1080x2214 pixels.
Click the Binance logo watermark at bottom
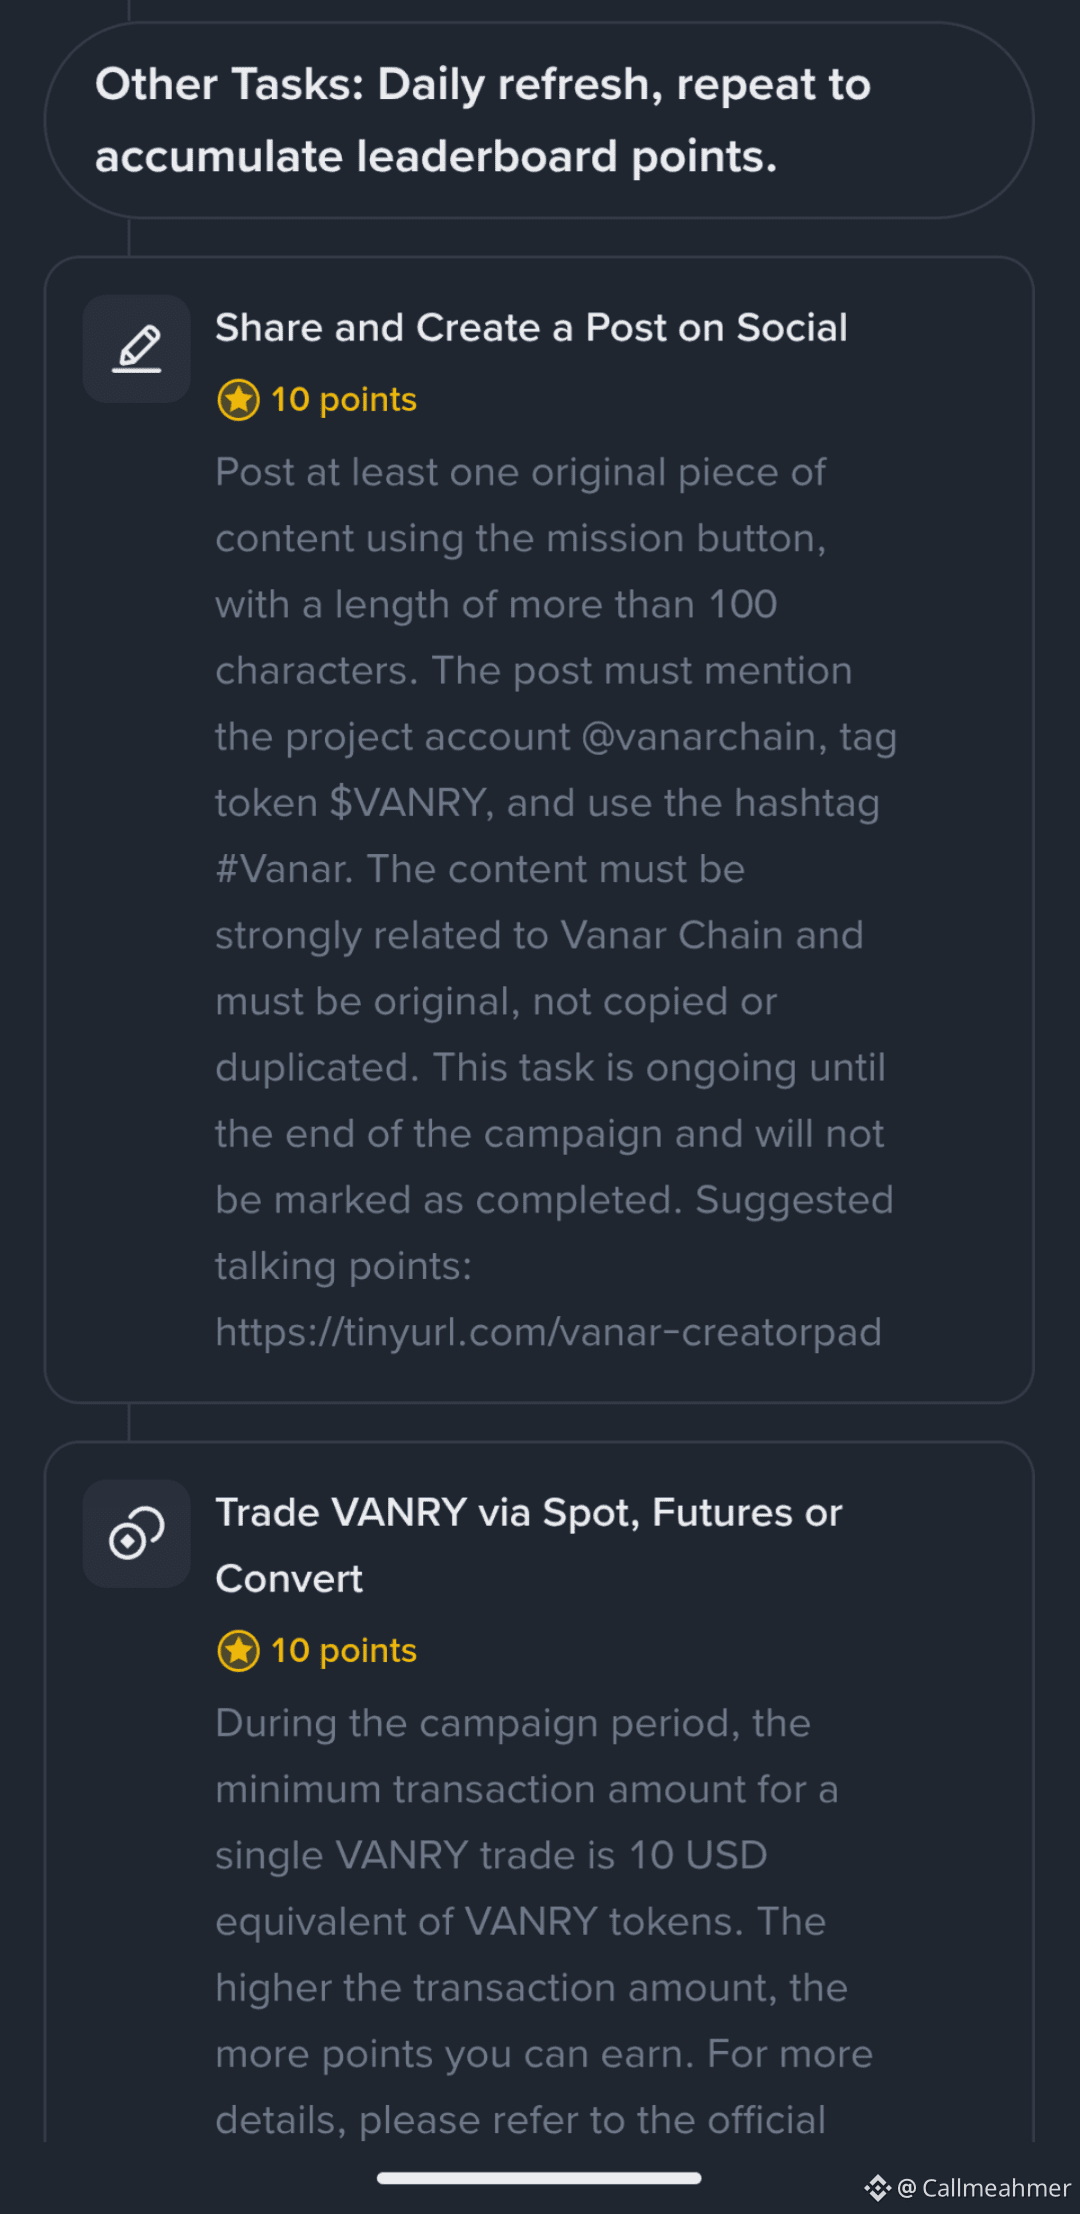(877, 2188)
